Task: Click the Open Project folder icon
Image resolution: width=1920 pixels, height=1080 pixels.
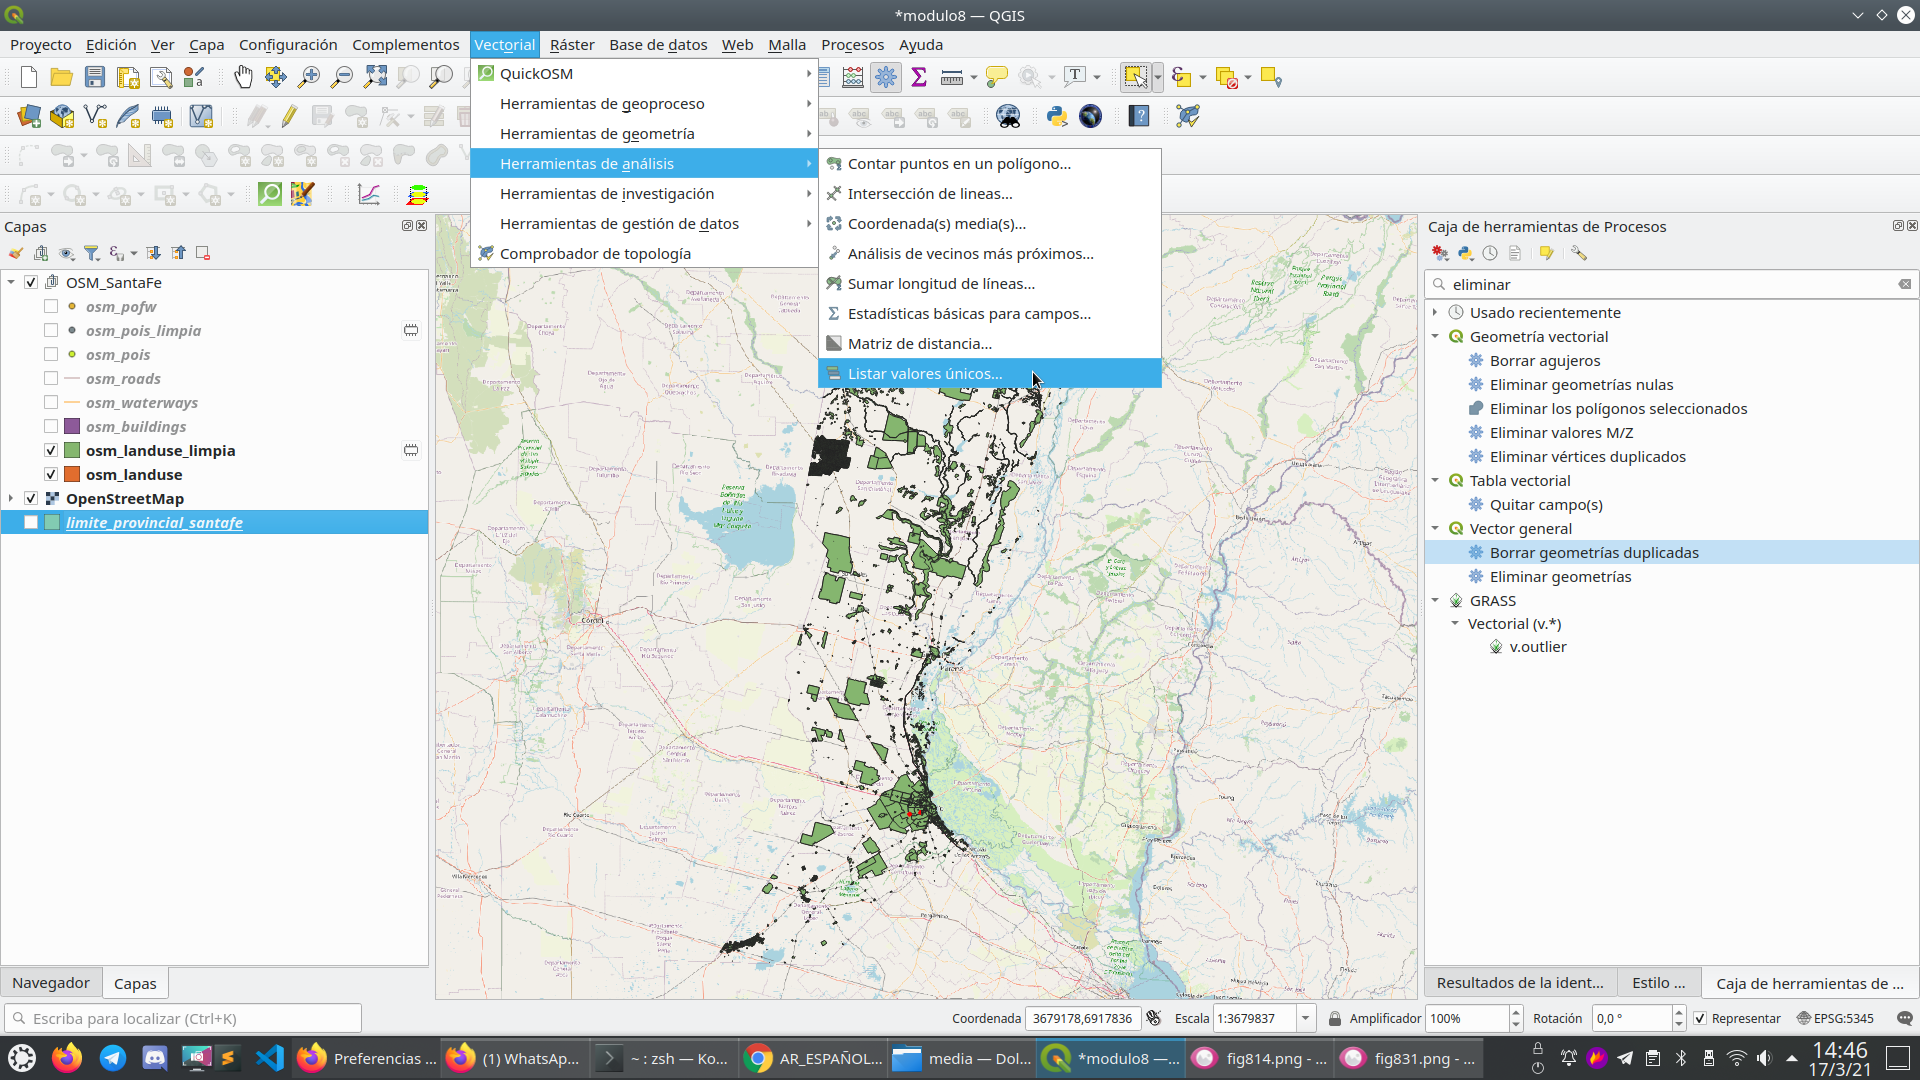Action: click(x=62, y=77)
